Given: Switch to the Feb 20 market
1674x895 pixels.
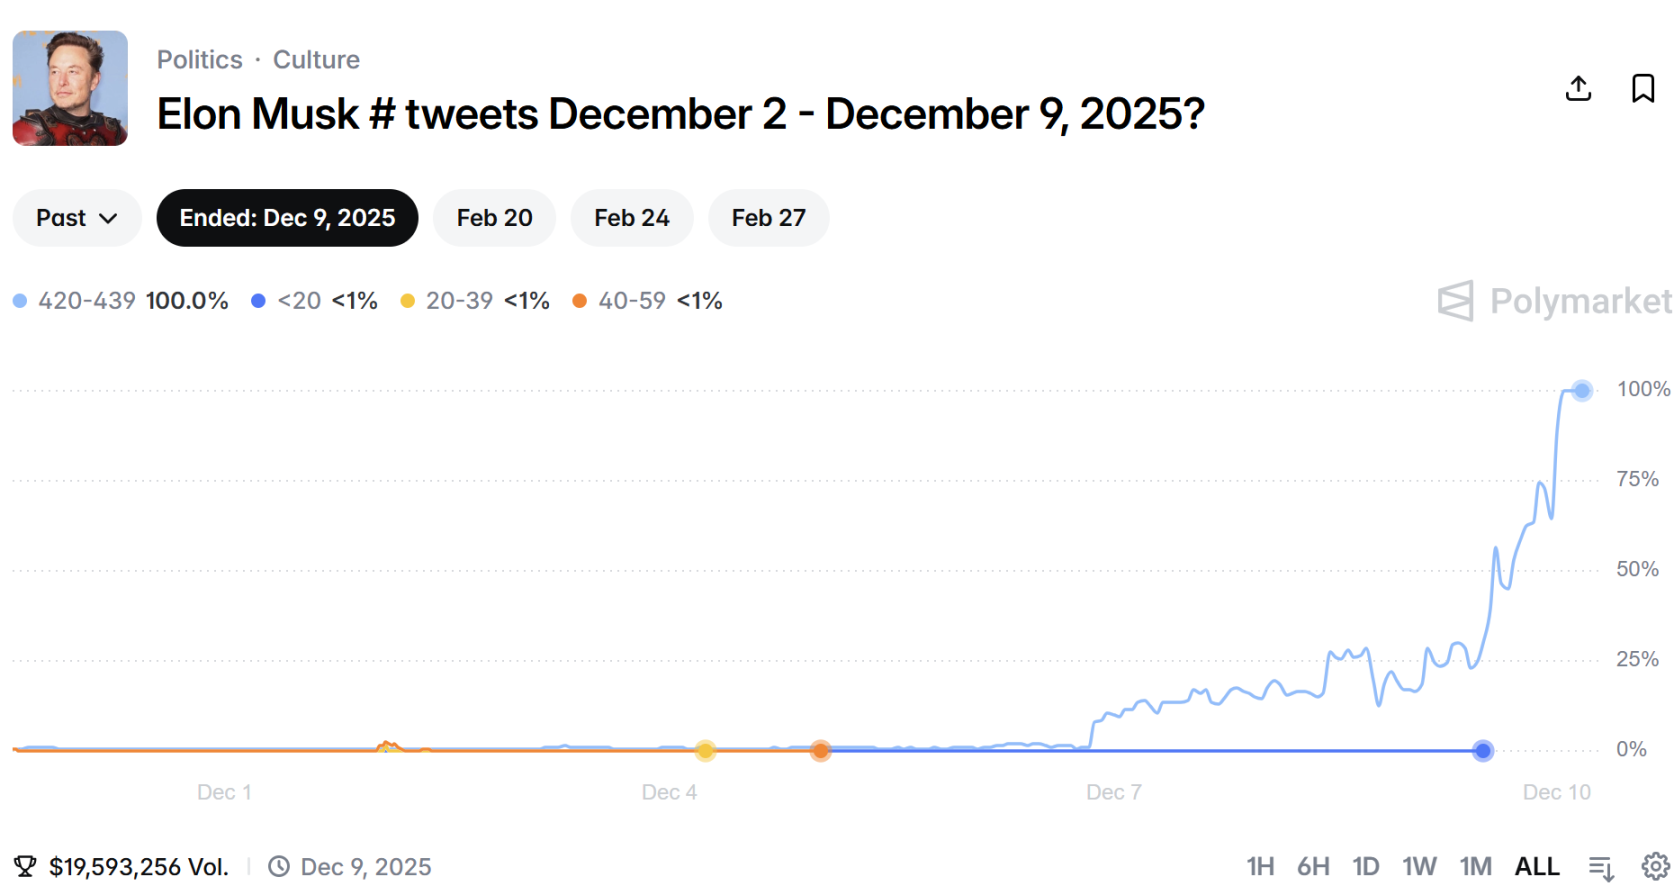Looking at the screenshot, I should [494, 218].
